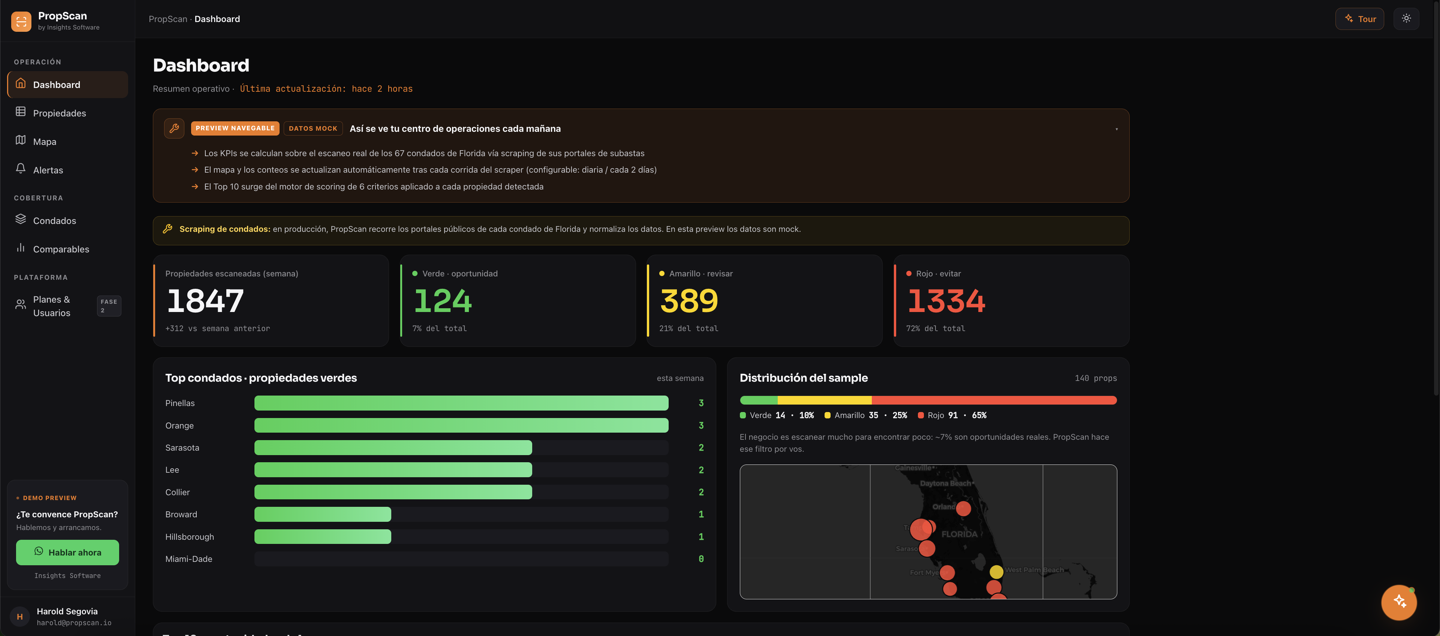
Task: Click the Rojo evitar 1334 card
Action: coord(1011,301)
